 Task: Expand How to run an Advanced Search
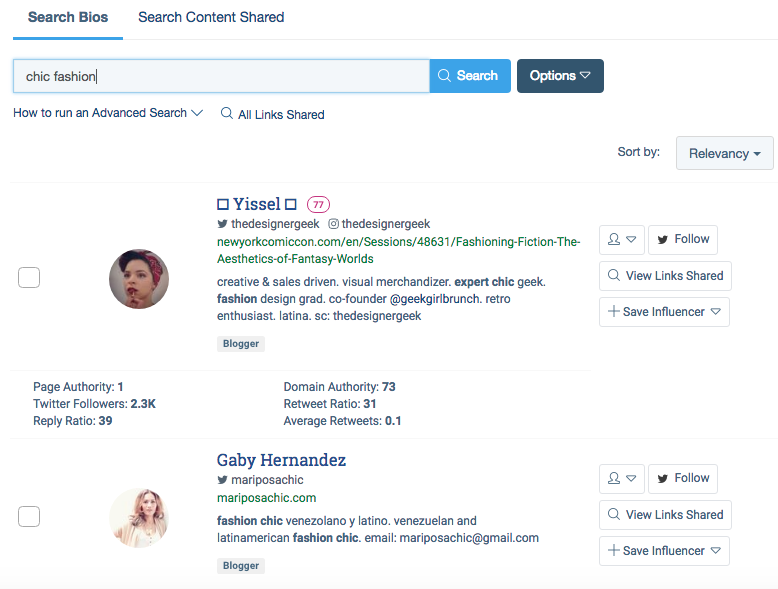tap(108, 113)
